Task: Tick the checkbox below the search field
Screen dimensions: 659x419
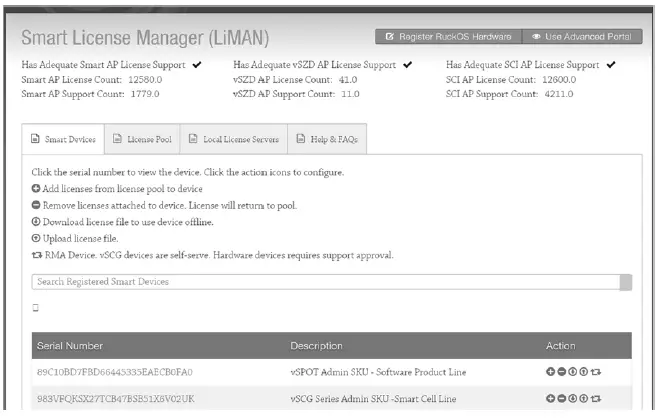Action: pos(36,307)
